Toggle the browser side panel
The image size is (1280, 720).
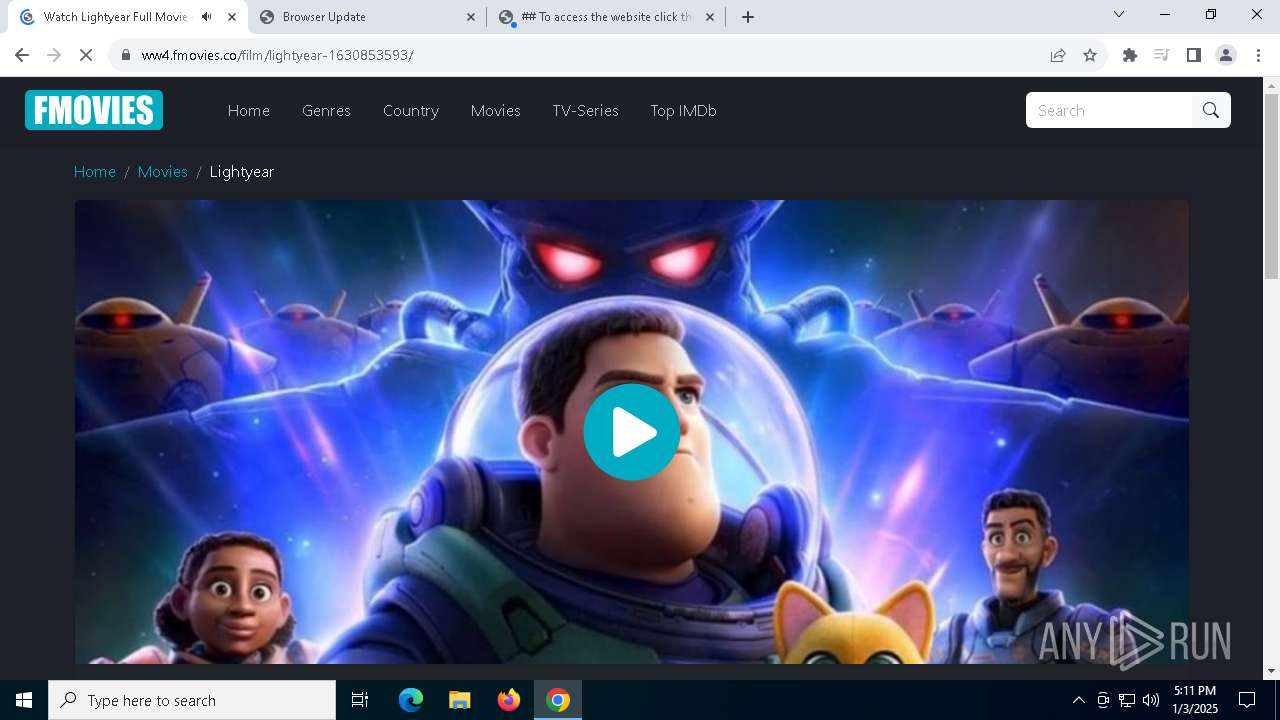1194,55
